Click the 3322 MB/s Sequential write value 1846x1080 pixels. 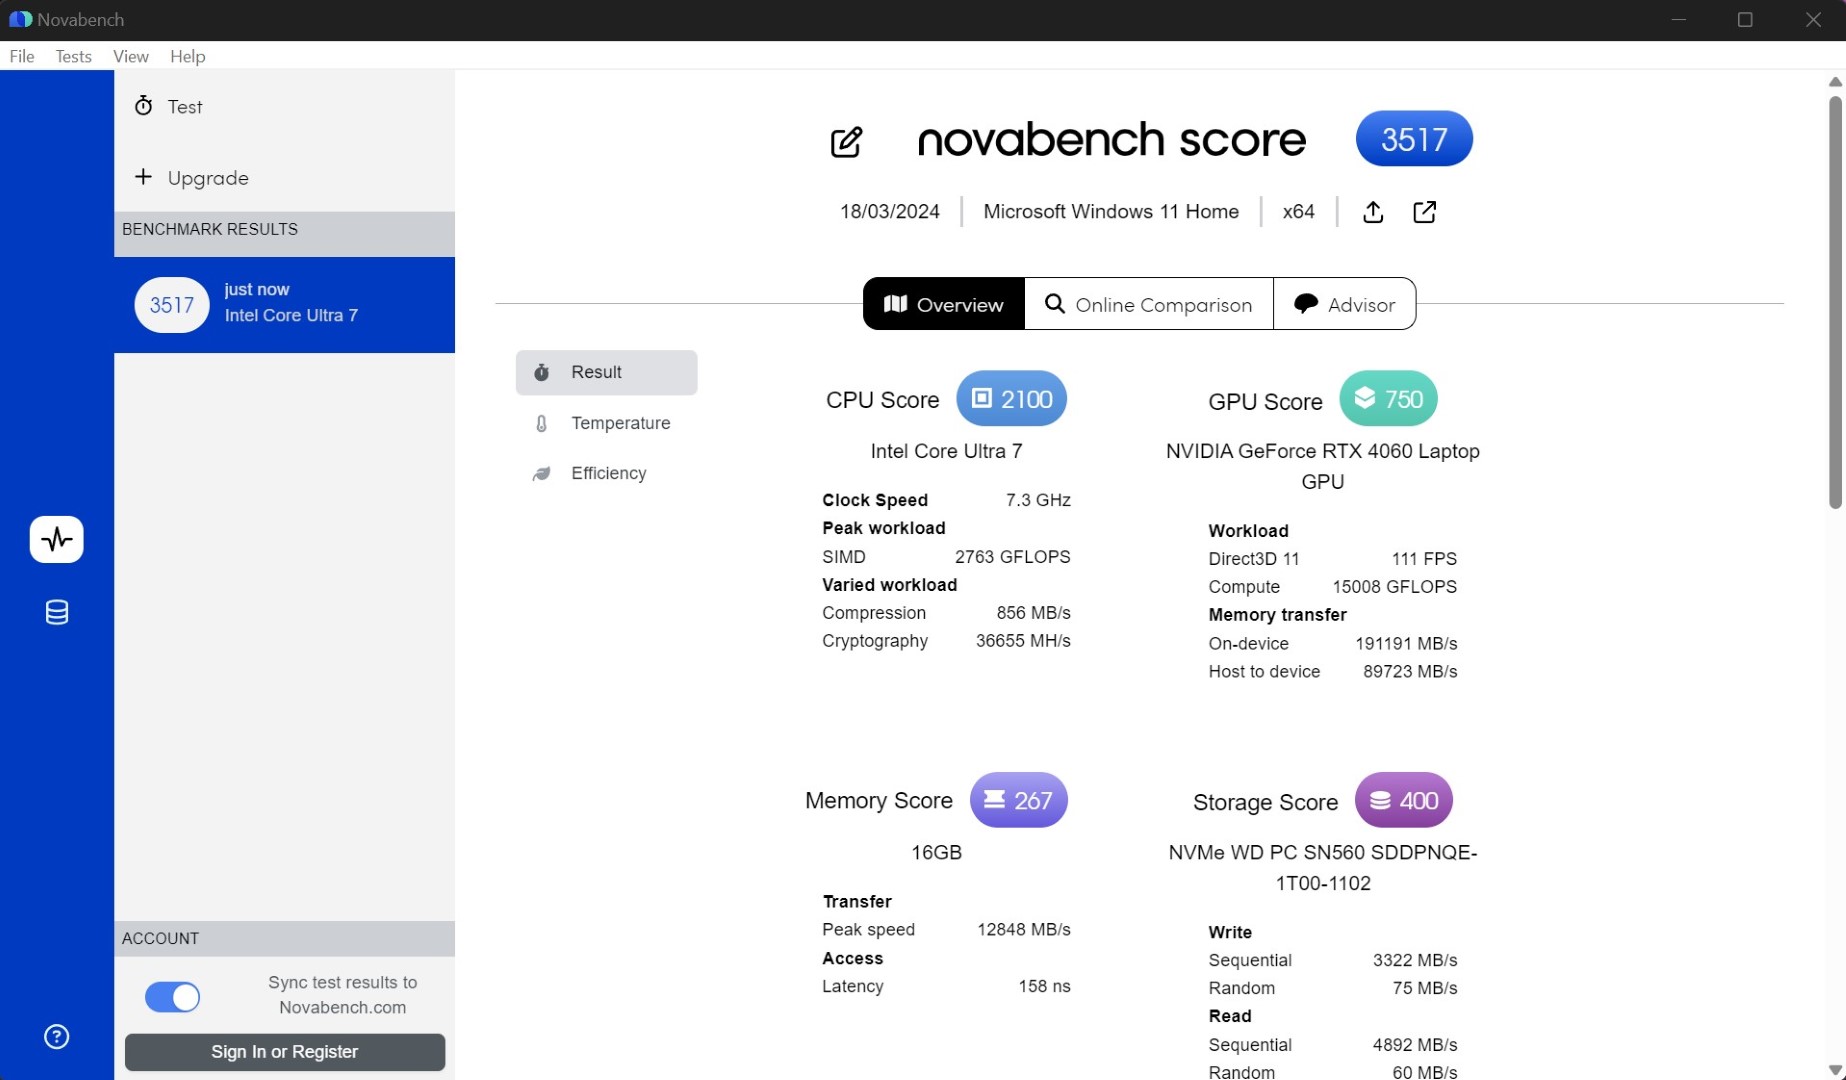tap(1414, 960)
